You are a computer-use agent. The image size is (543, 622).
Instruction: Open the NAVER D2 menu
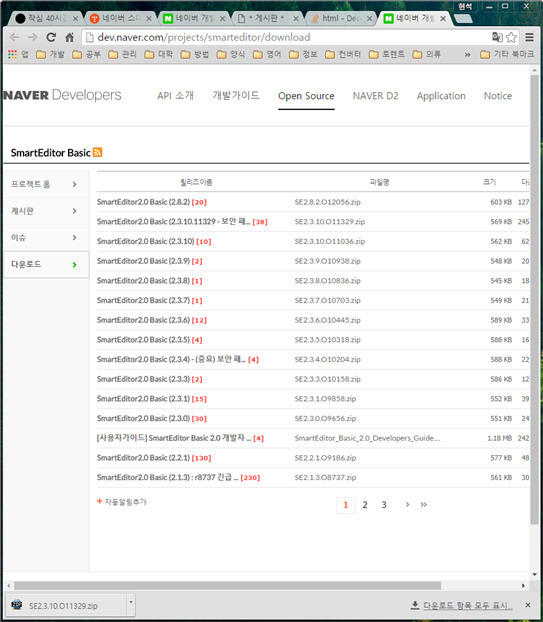click(x=375, y=96)
